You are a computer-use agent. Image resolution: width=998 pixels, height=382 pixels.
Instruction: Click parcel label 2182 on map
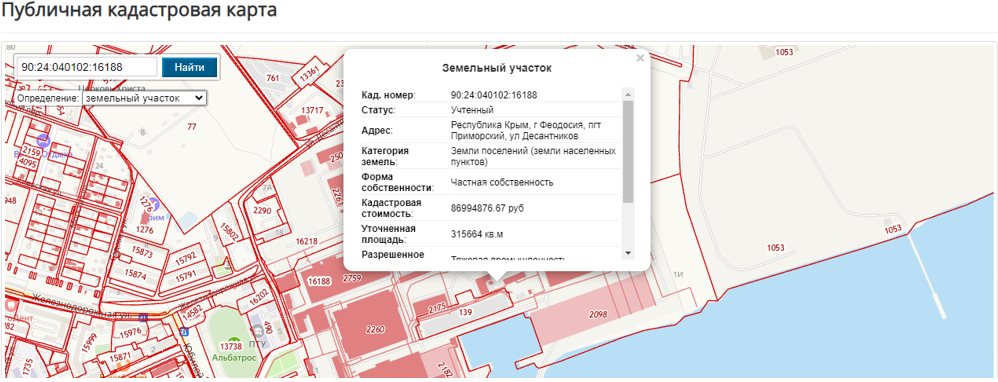pos(444,369)
